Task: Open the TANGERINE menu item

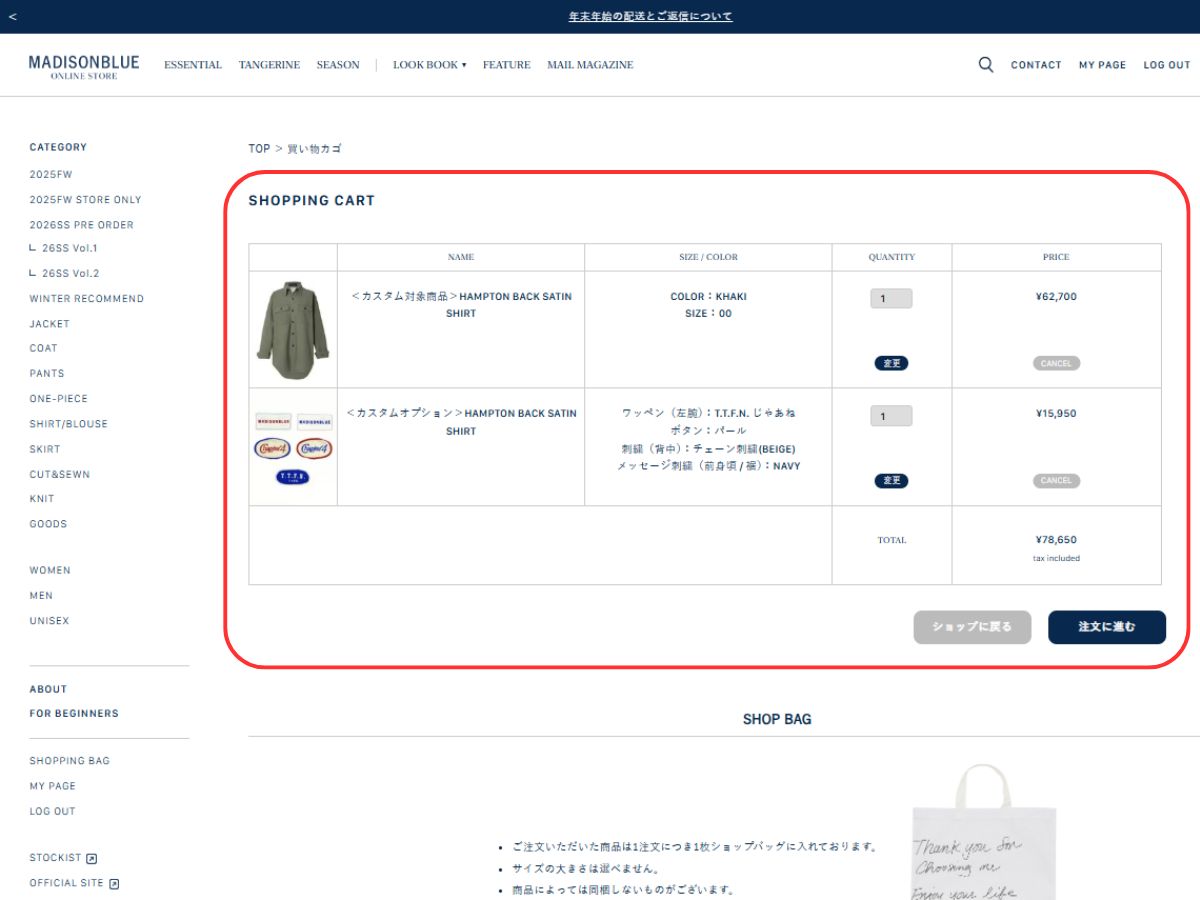Action: click(269, 65)
